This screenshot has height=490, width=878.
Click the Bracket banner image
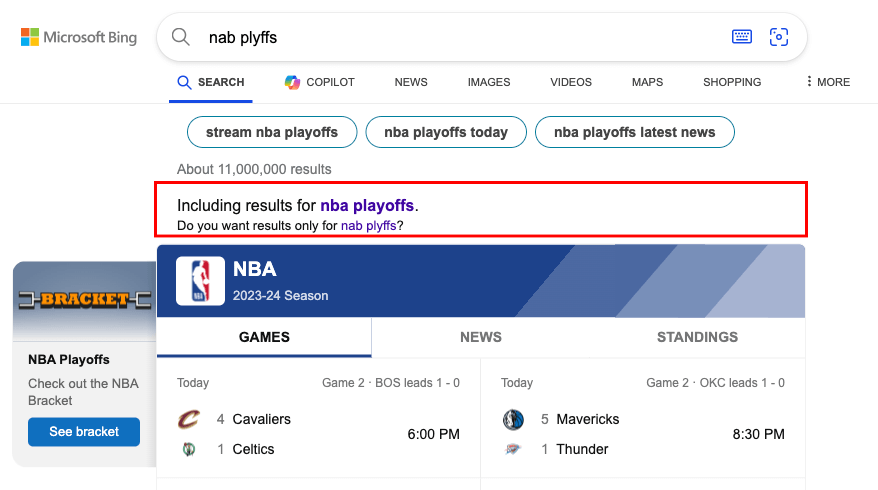(x=85, y=301)
